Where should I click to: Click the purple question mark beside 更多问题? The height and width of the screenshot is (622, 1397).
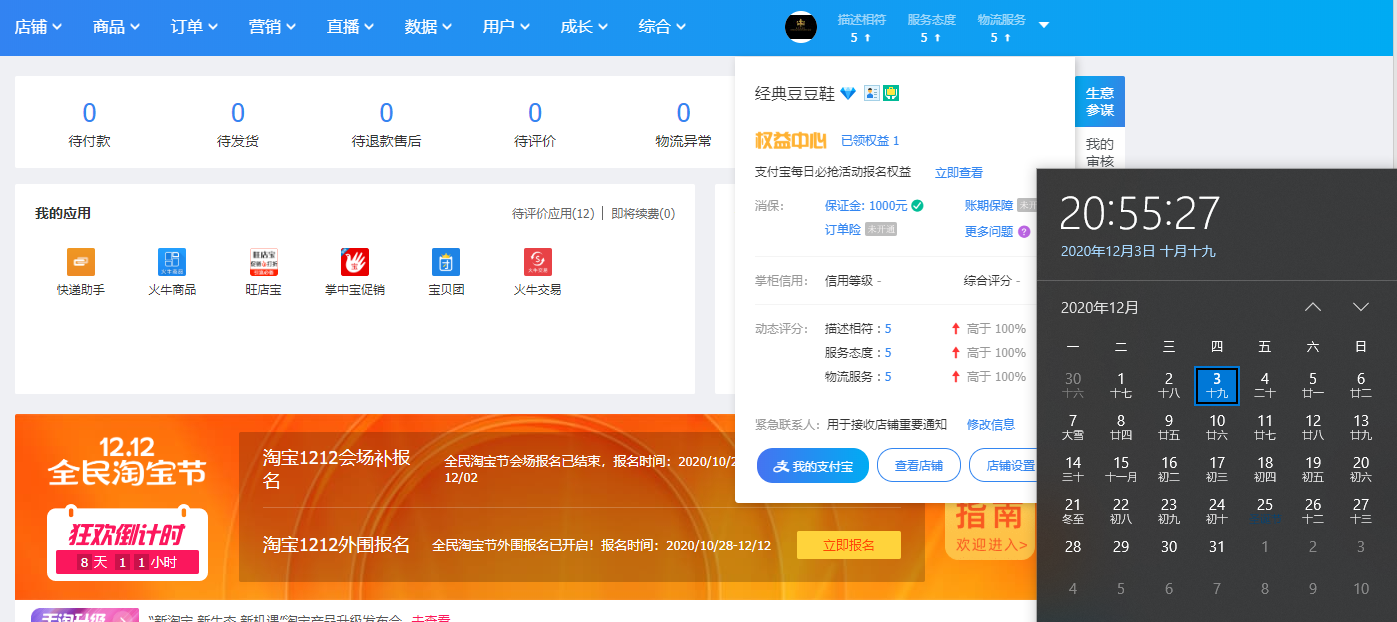[1023, 231]
